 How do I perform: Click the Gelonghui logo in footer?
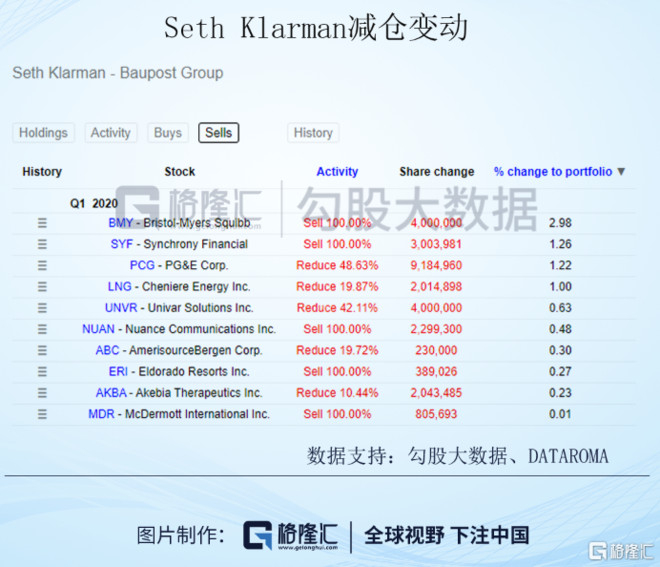(290, 535)
